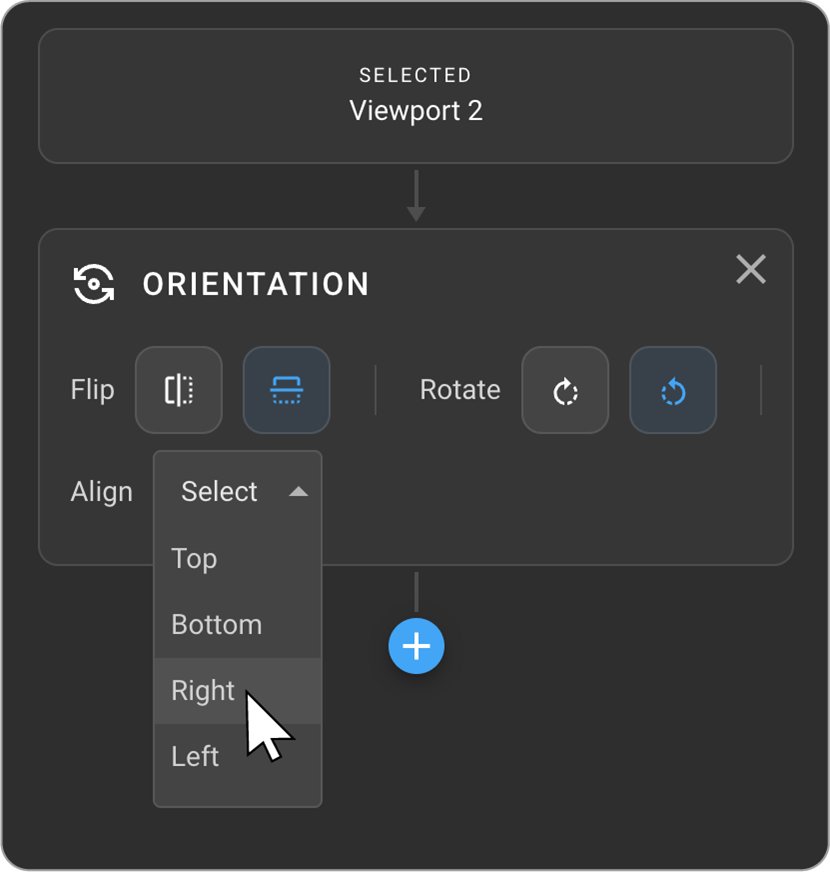This screenshot has width=830, height=872.
Task: Click the Align label
Action: pos(101,491)
